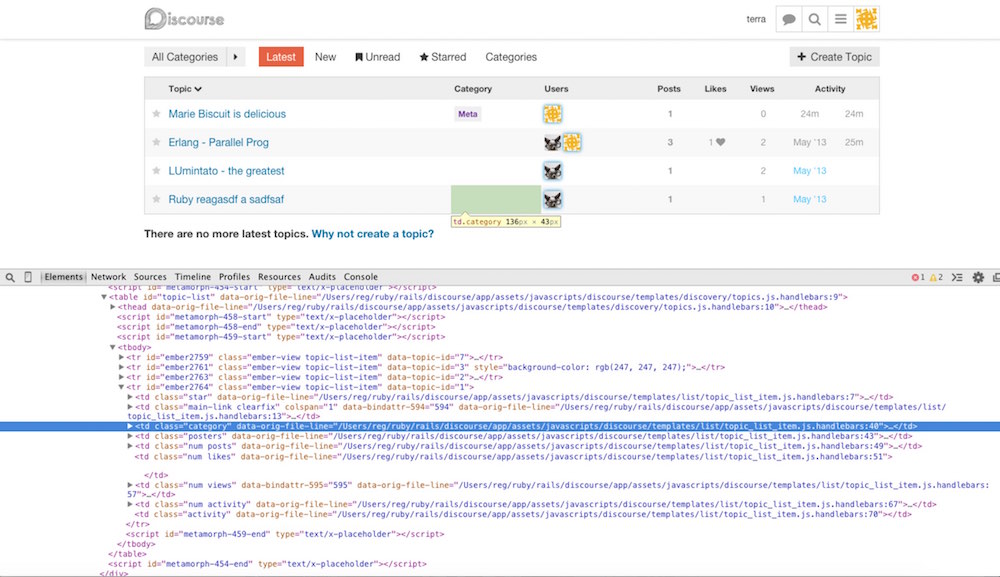
Task: Click the DevTools inspect element magnifier icon
Action: tap(10, 277)
